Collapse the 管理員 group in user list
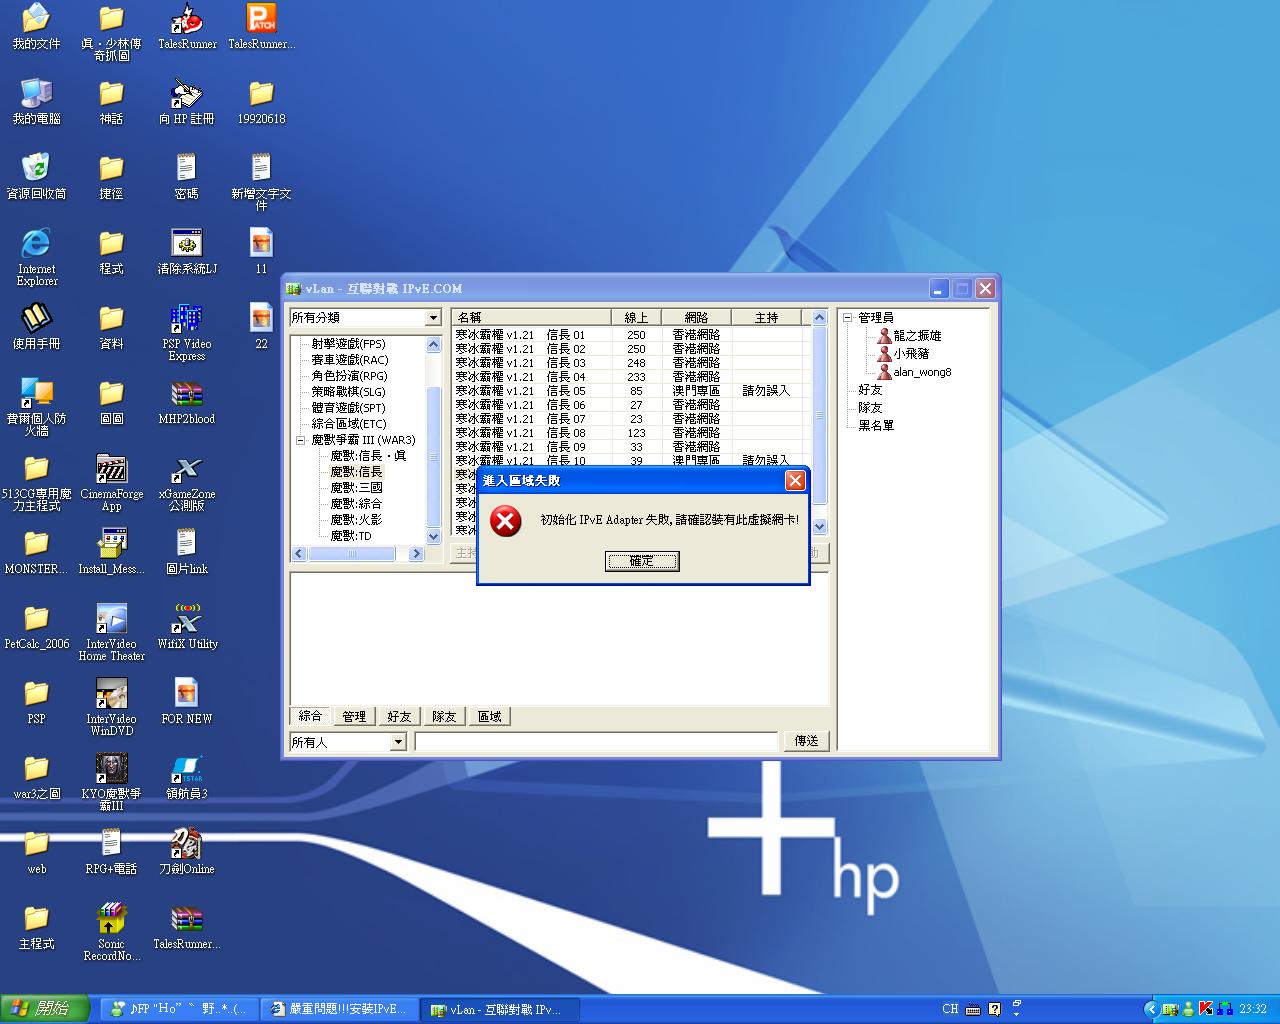 [847, 318]
